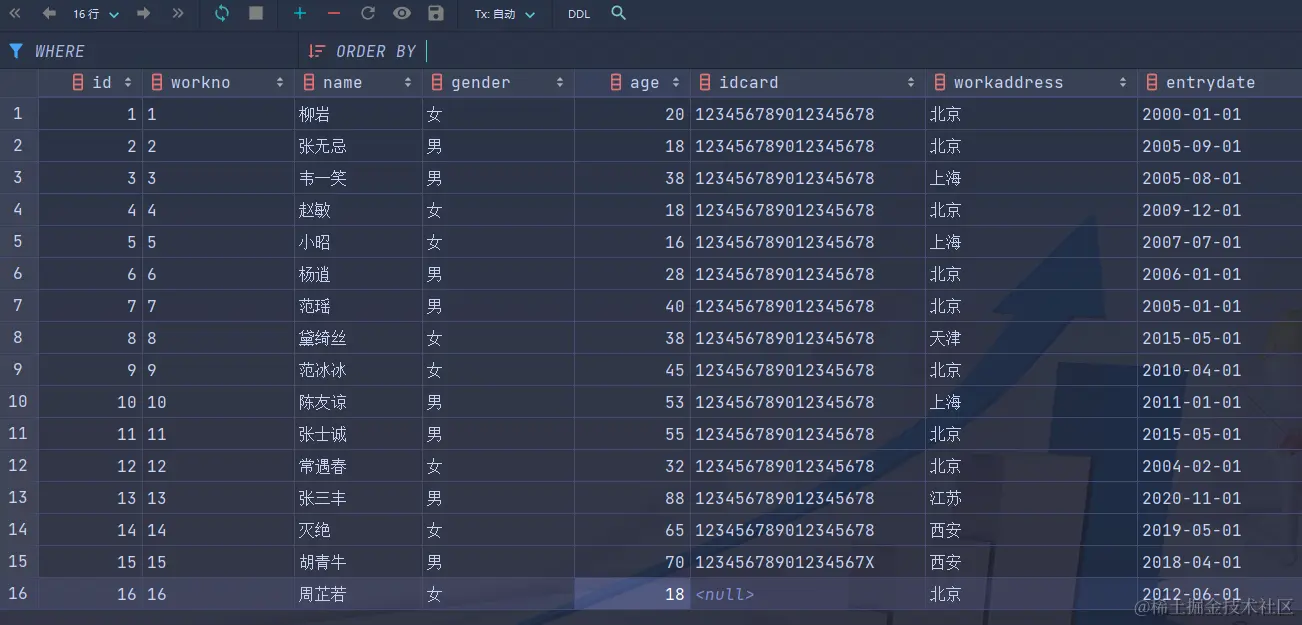The height and width of the screenshot is (625, 1302).
Task: Sort by the workaddress column arrows
Action: (1123, 83)
